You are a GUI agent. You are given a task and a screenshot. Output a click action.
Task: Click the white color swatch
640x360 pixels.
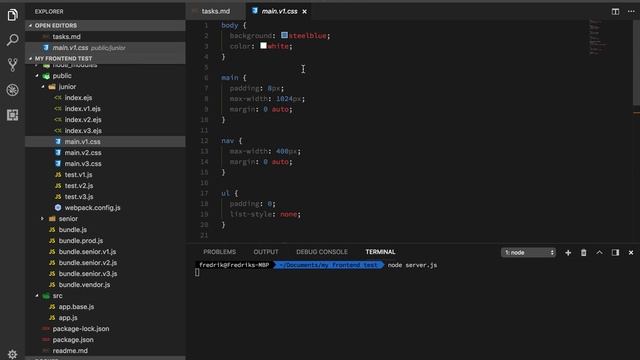[263, 46]
